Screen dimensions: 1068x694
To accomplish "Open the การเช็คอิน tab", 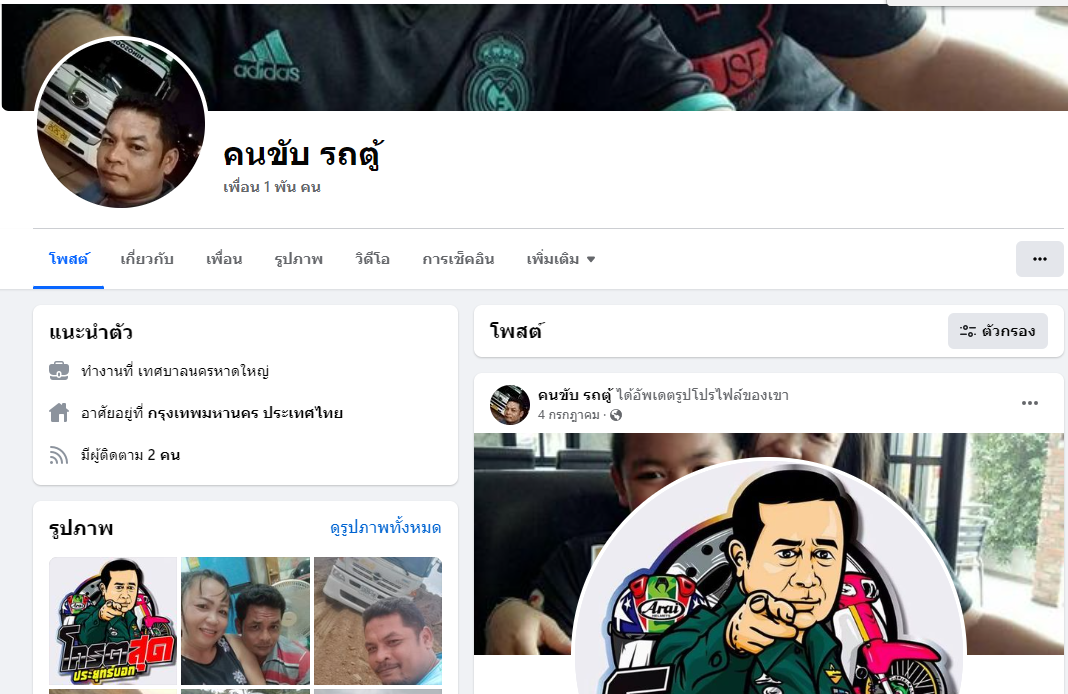I will [x=458, y=259].
